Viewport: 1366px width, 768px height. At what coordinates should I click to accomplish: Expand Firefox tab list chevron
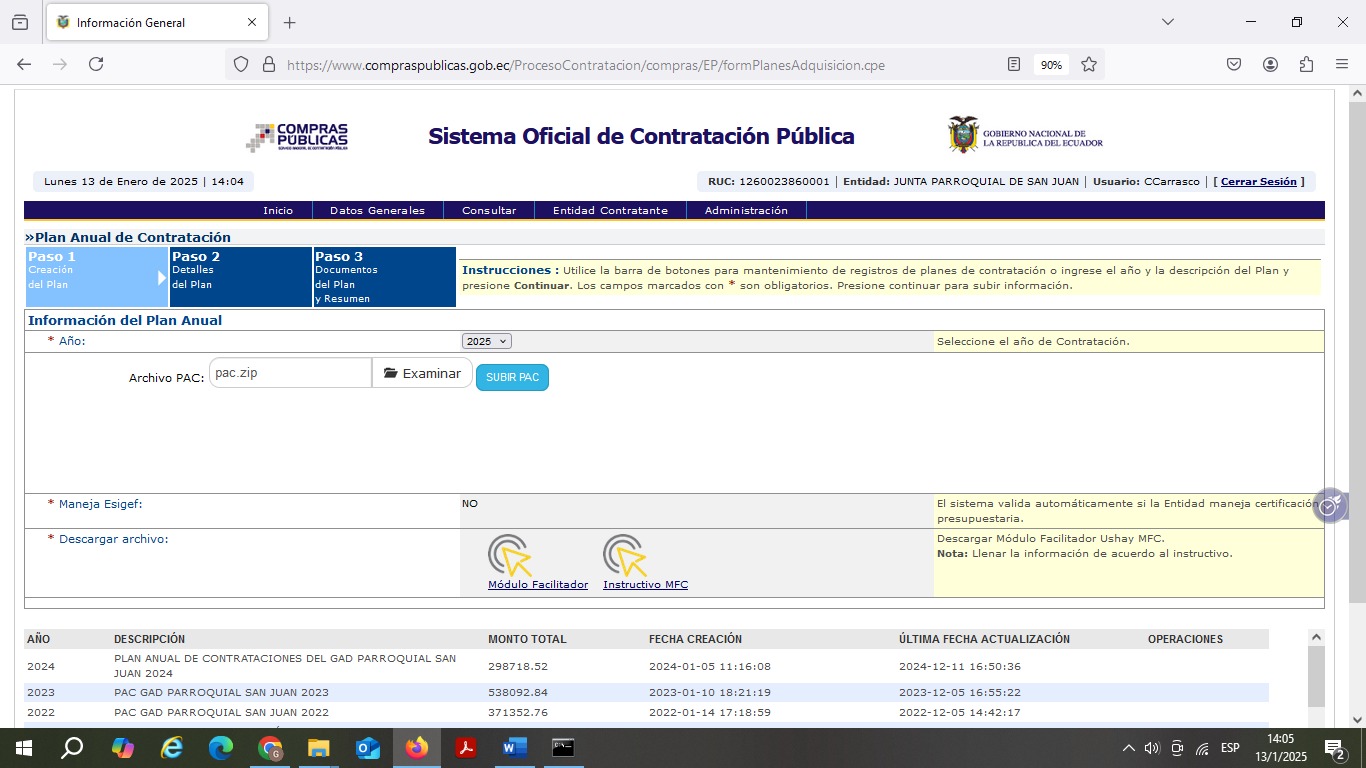[x=1167, y=22]
